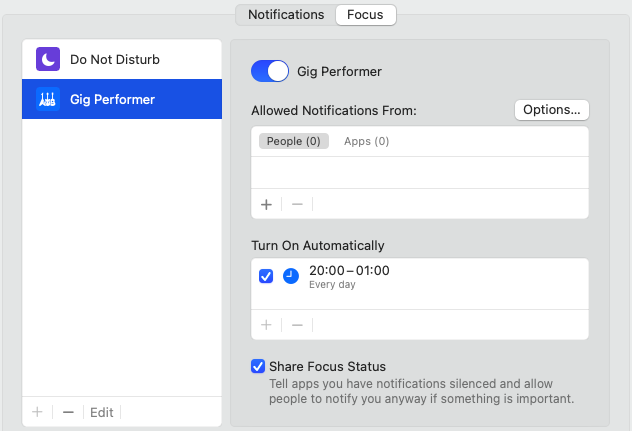The height and width of the screenshot is (431, 632).
Task: Remove the automation schedule with minus
Action: [297, 325]
